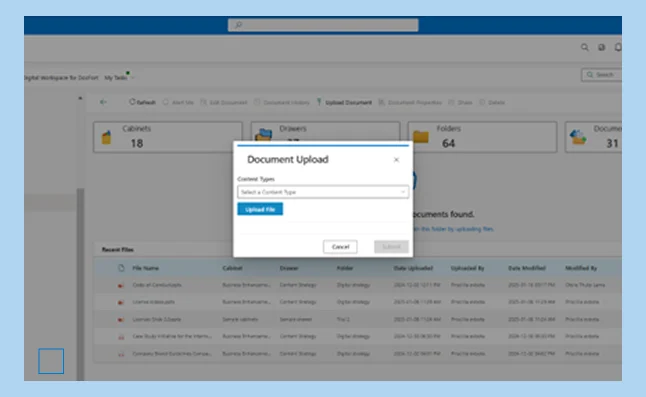646x397 pixels.
Task: Sort by the File Name column header
Action: point(145,268)
